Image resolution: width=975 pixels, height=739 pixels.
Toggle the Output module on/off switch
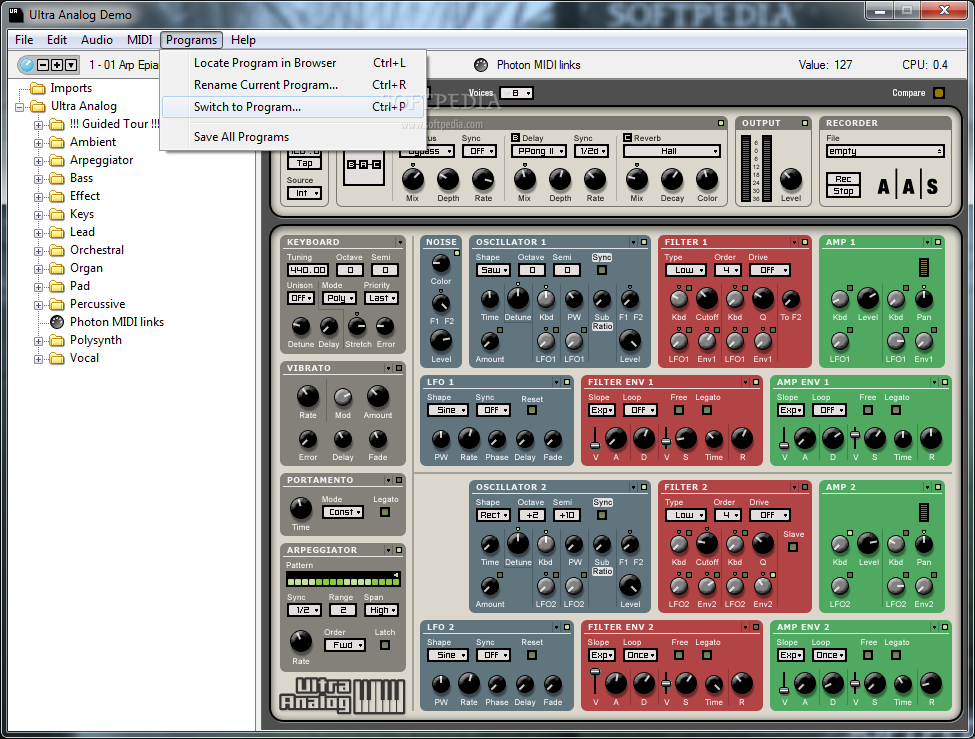(805, 123)
